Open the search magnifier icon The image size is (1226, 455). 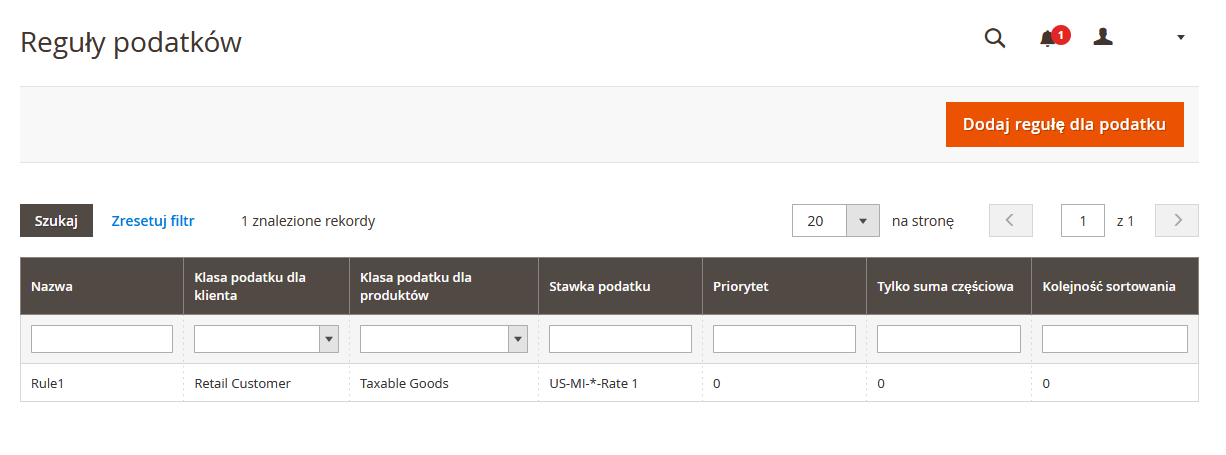pyautogui.click(x=995, y=38)
